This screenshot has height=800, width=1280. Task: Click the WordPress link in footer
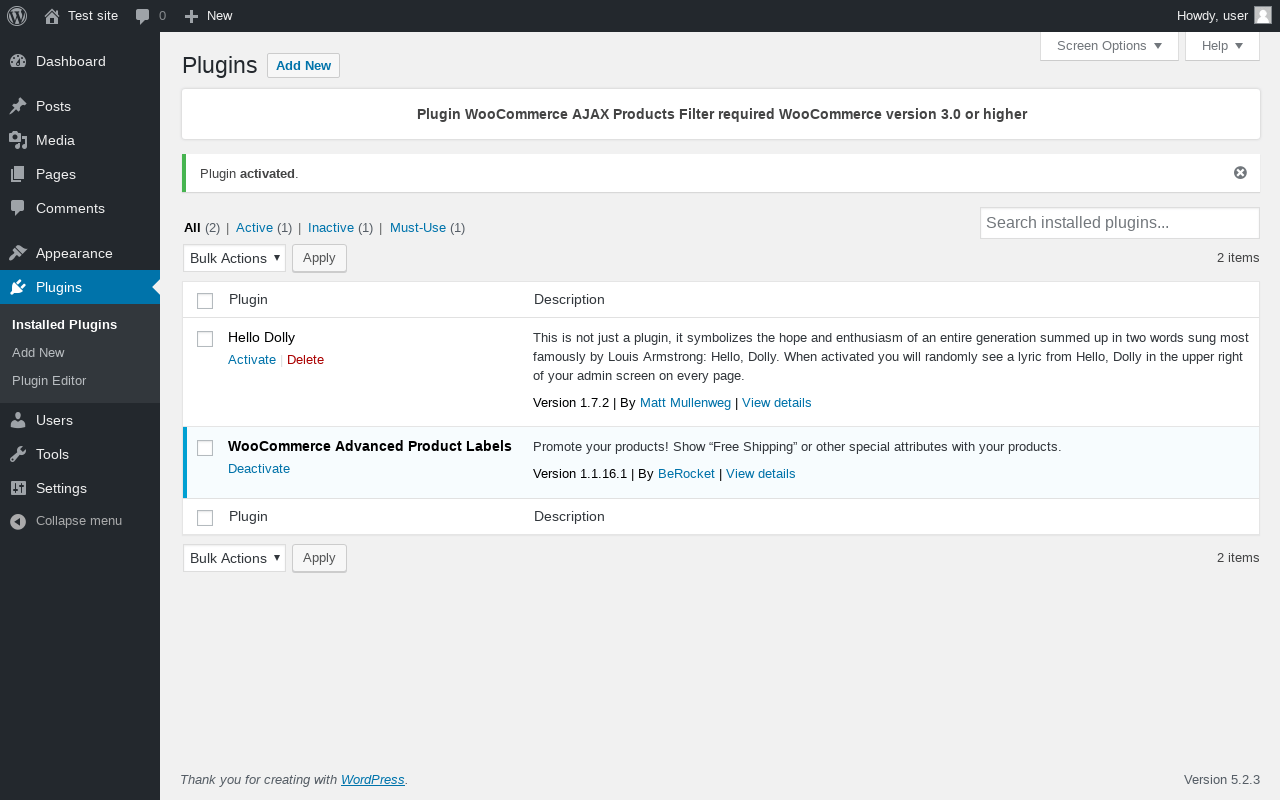372,780
